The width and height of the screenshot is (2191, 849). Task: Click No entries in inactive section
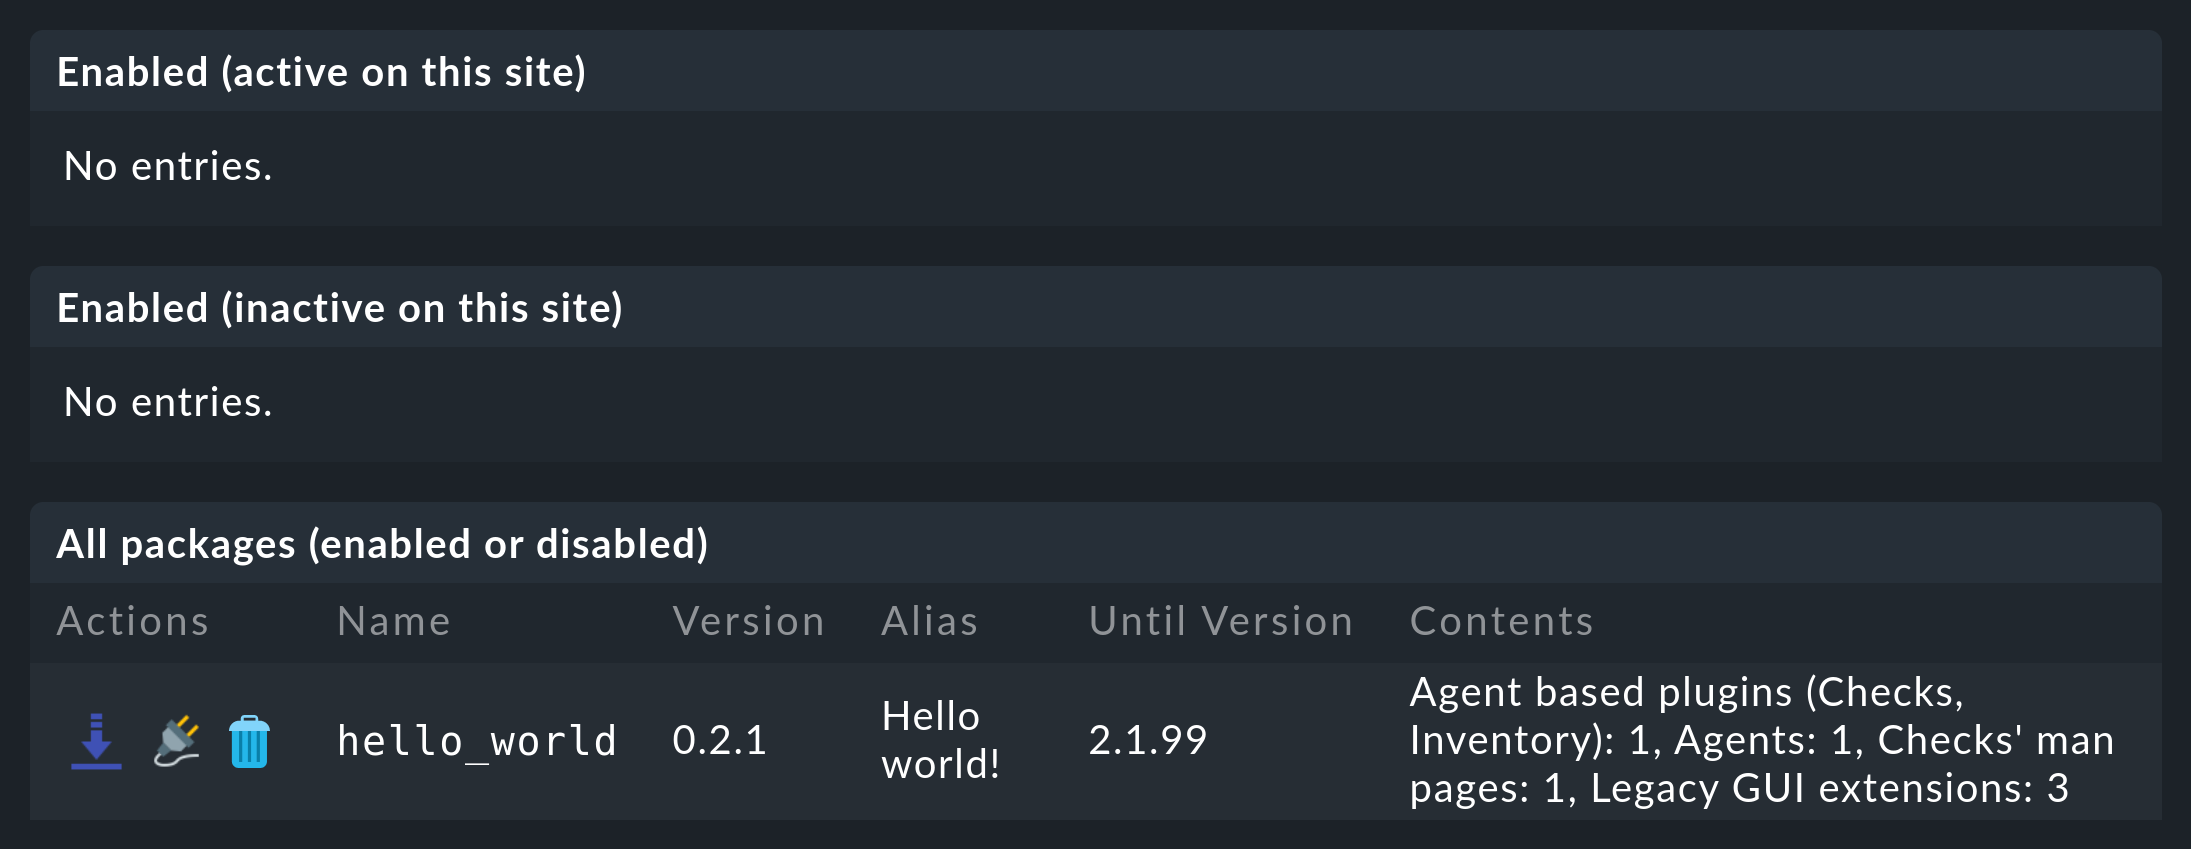tap(167, 402)
